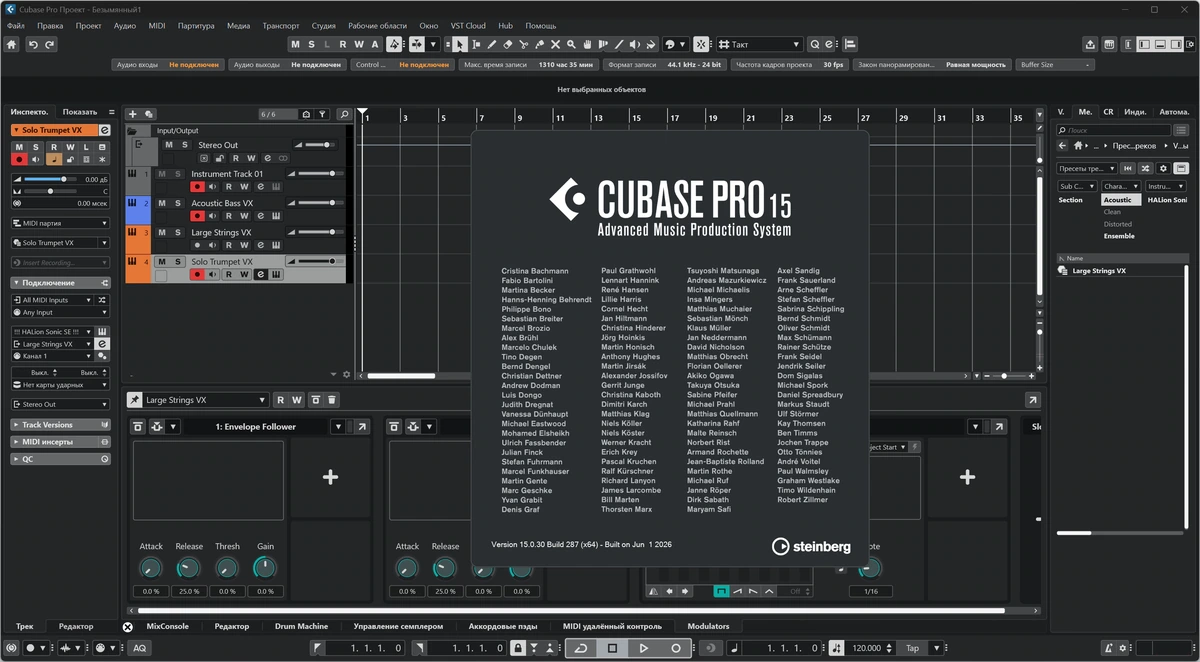Select the Zoom magnifier tool
This screenshot has height=662, width=1200.
click(x=572, y=44)
